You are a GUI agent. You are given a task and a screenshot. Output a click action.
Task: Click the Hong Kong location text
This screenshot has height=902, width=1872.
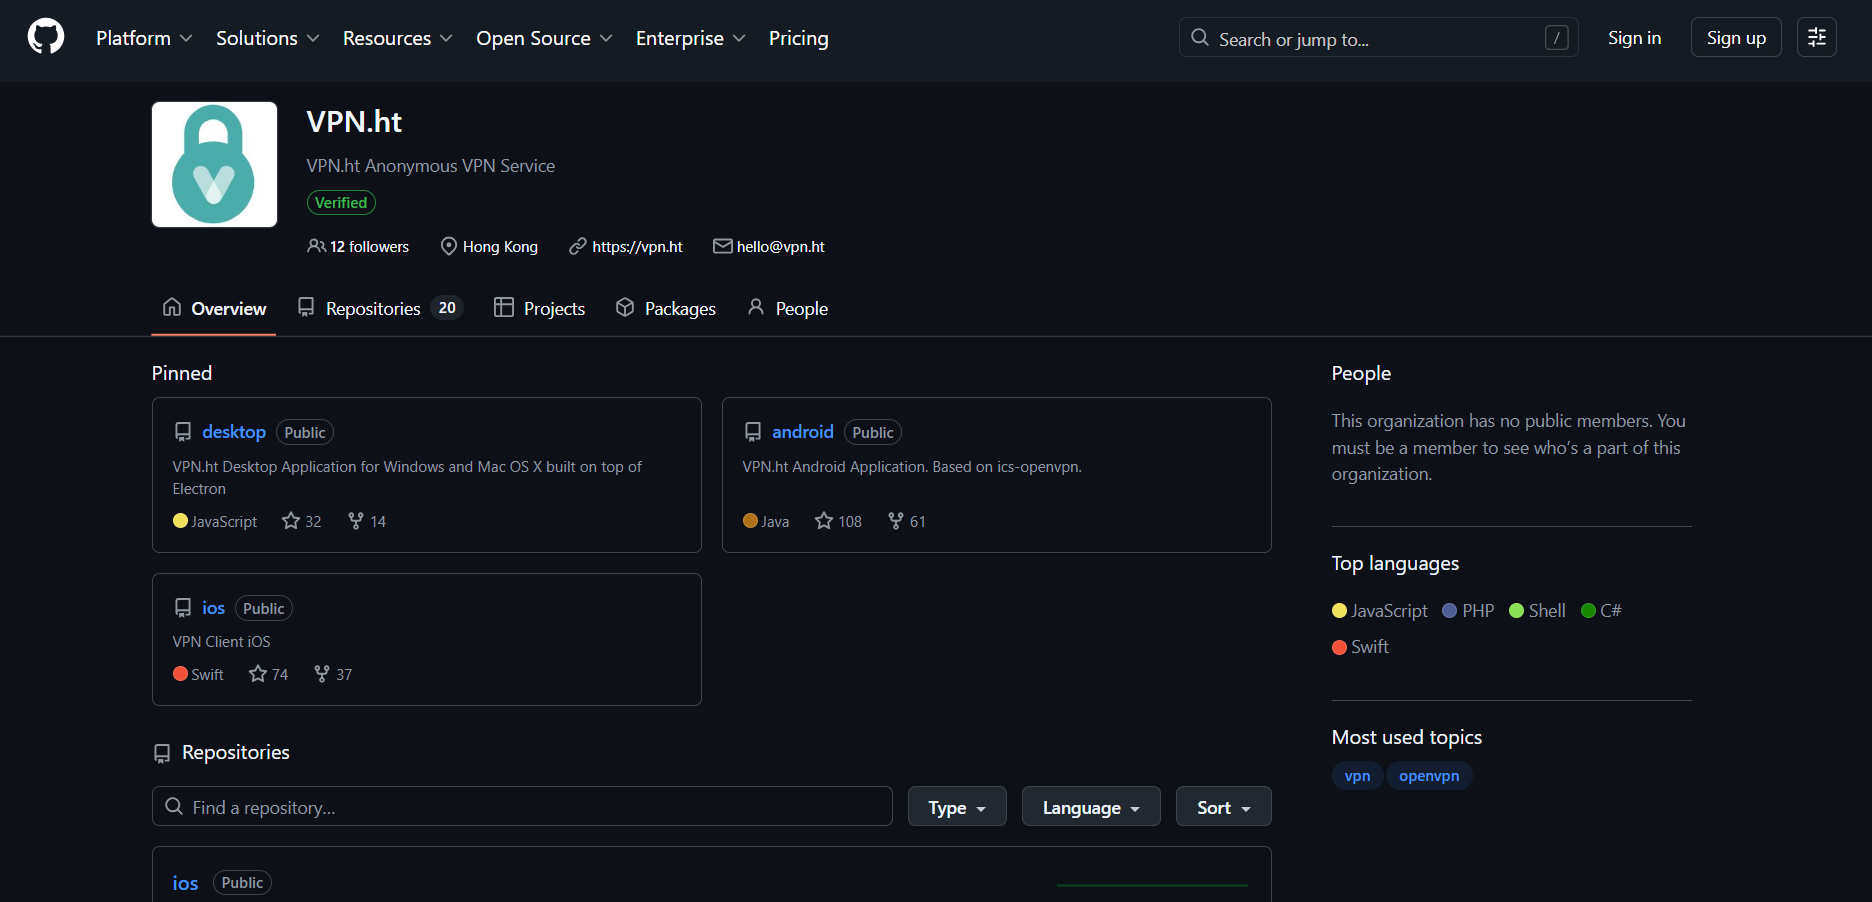[x=500, y=247]
